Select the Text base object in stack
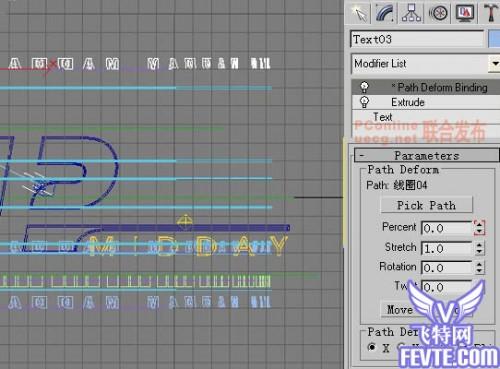 point(426,117)
